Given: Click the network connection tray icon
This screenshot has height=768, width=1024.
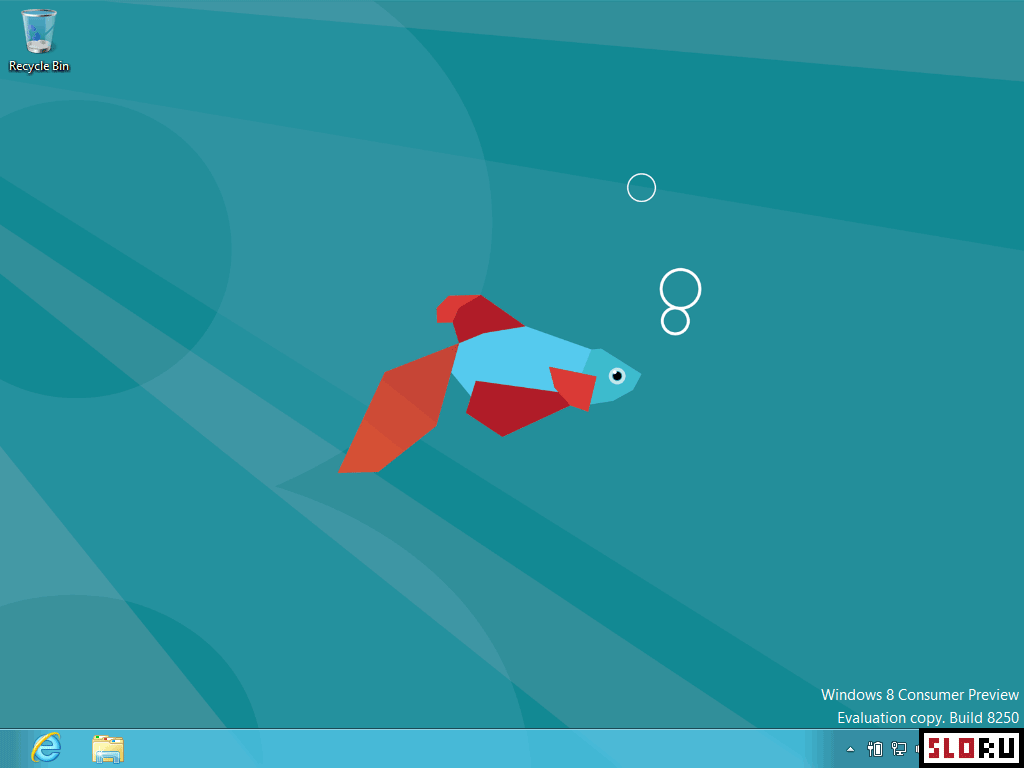Looking at the screenshot, I should pos(899,748).
